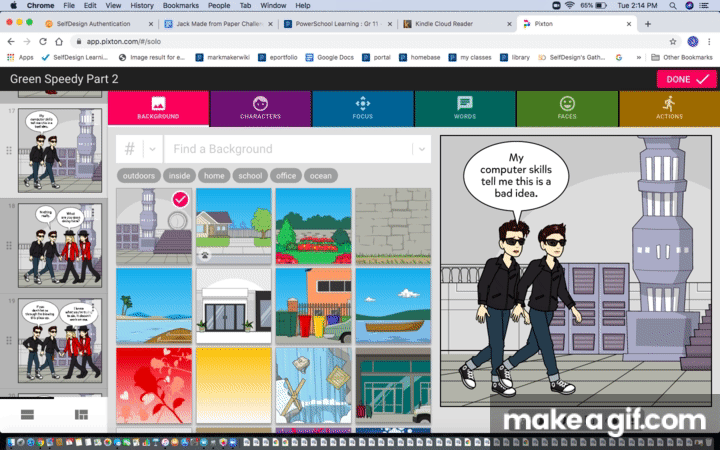Viewport: 720px width, 450px height.
Task: Bookmark this page with the star icon
Action: (x=673, y=41)
